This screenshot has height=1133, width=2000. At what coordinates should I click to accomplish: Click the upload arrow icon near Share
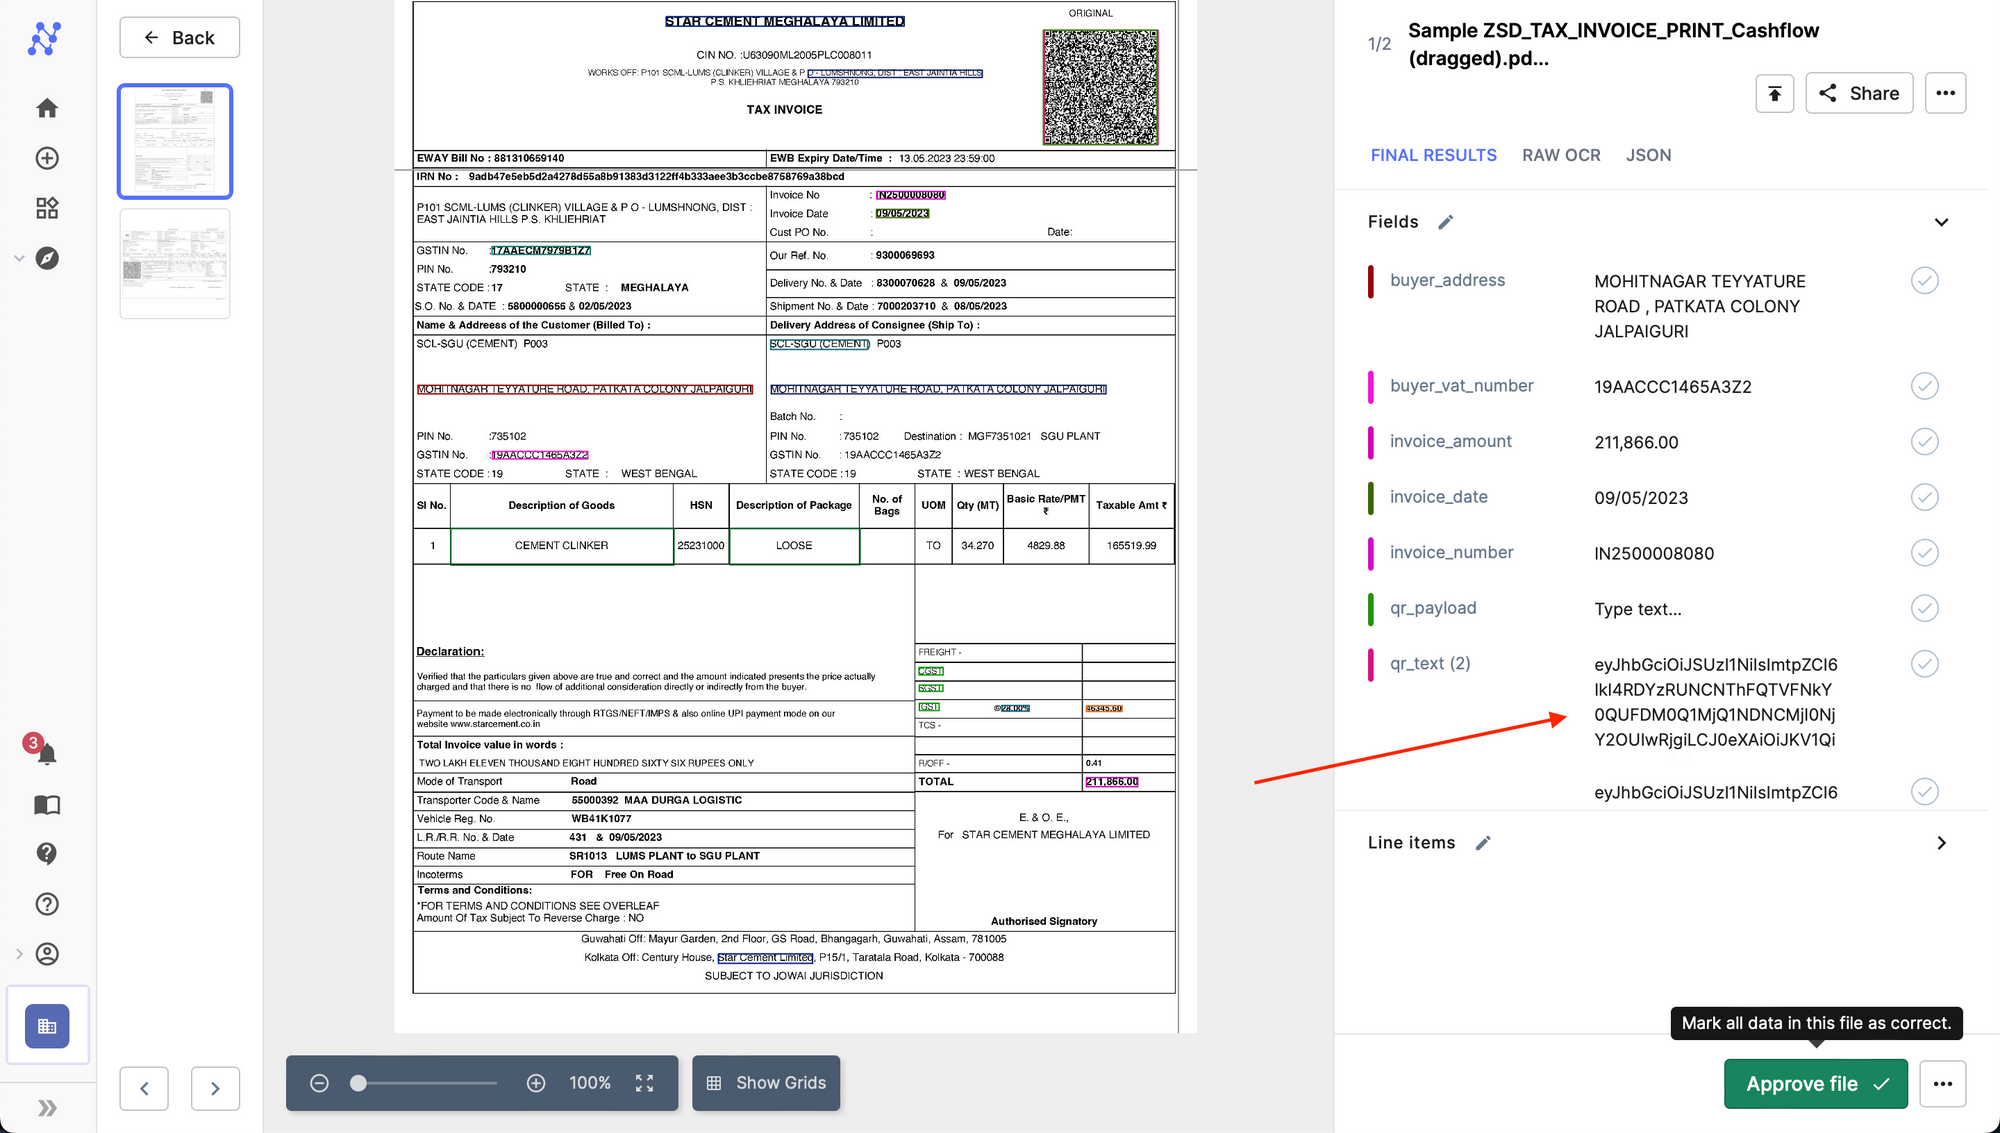click(1774, 93)
